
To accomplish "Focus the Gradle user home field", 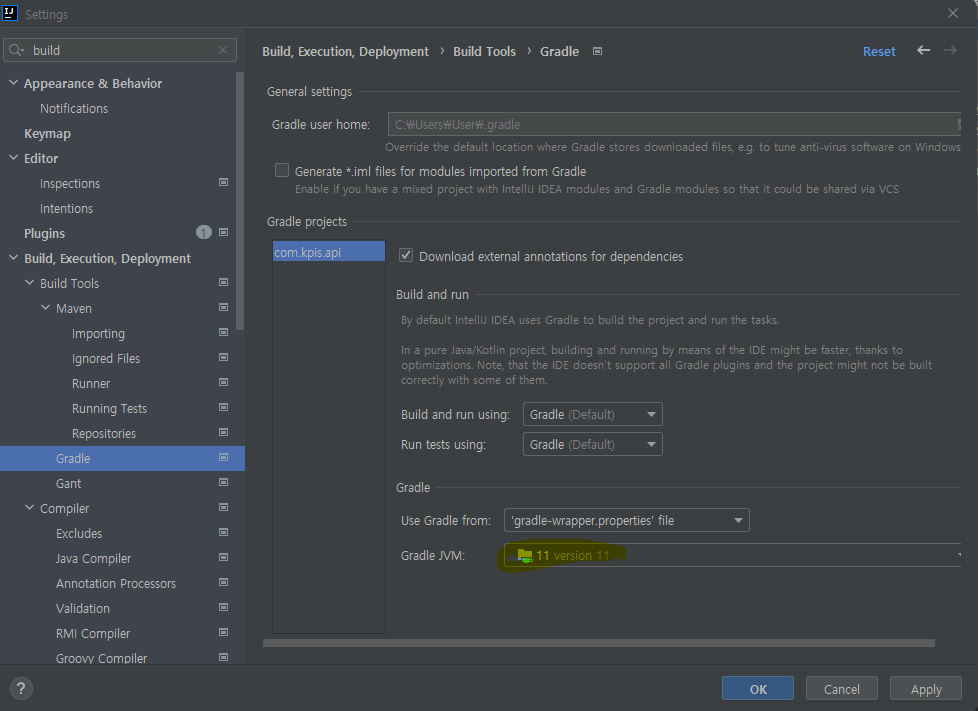I will tap(674, 124).
